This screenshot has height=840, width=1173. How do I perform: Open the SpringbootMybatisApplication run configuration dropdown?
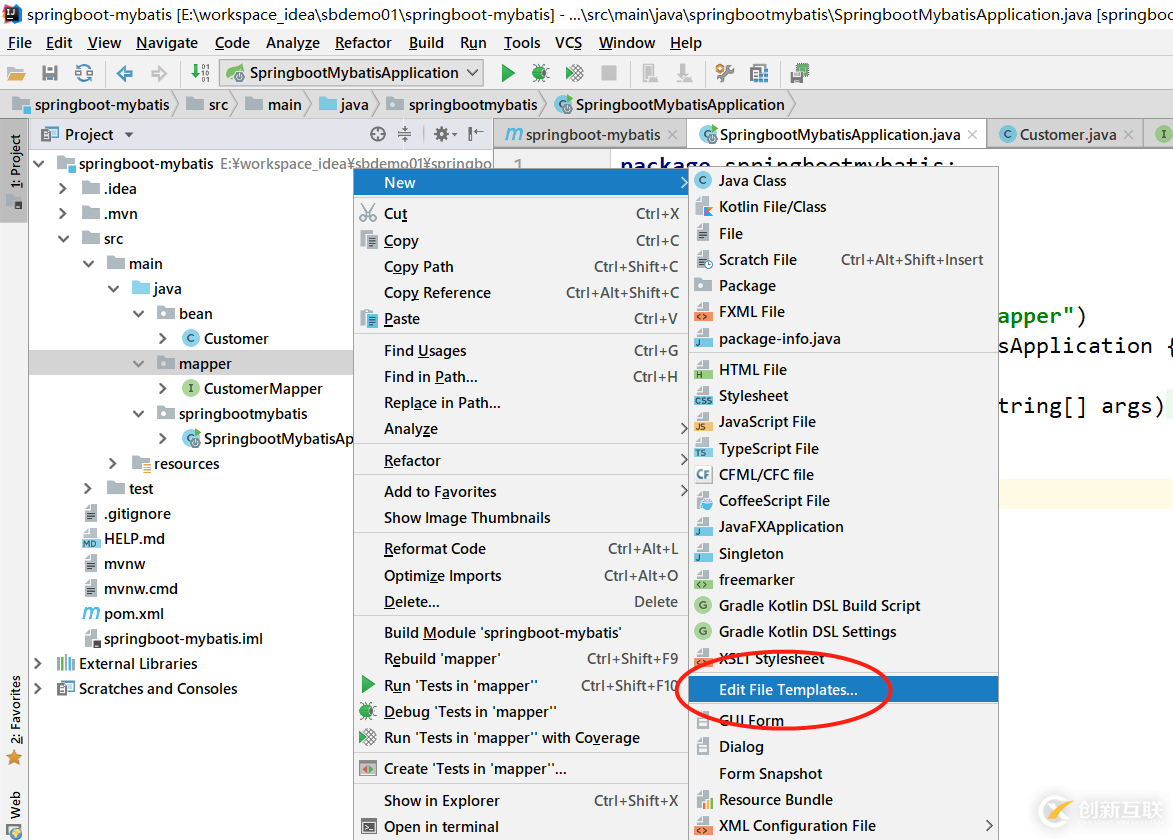click(x=353, y=73)
